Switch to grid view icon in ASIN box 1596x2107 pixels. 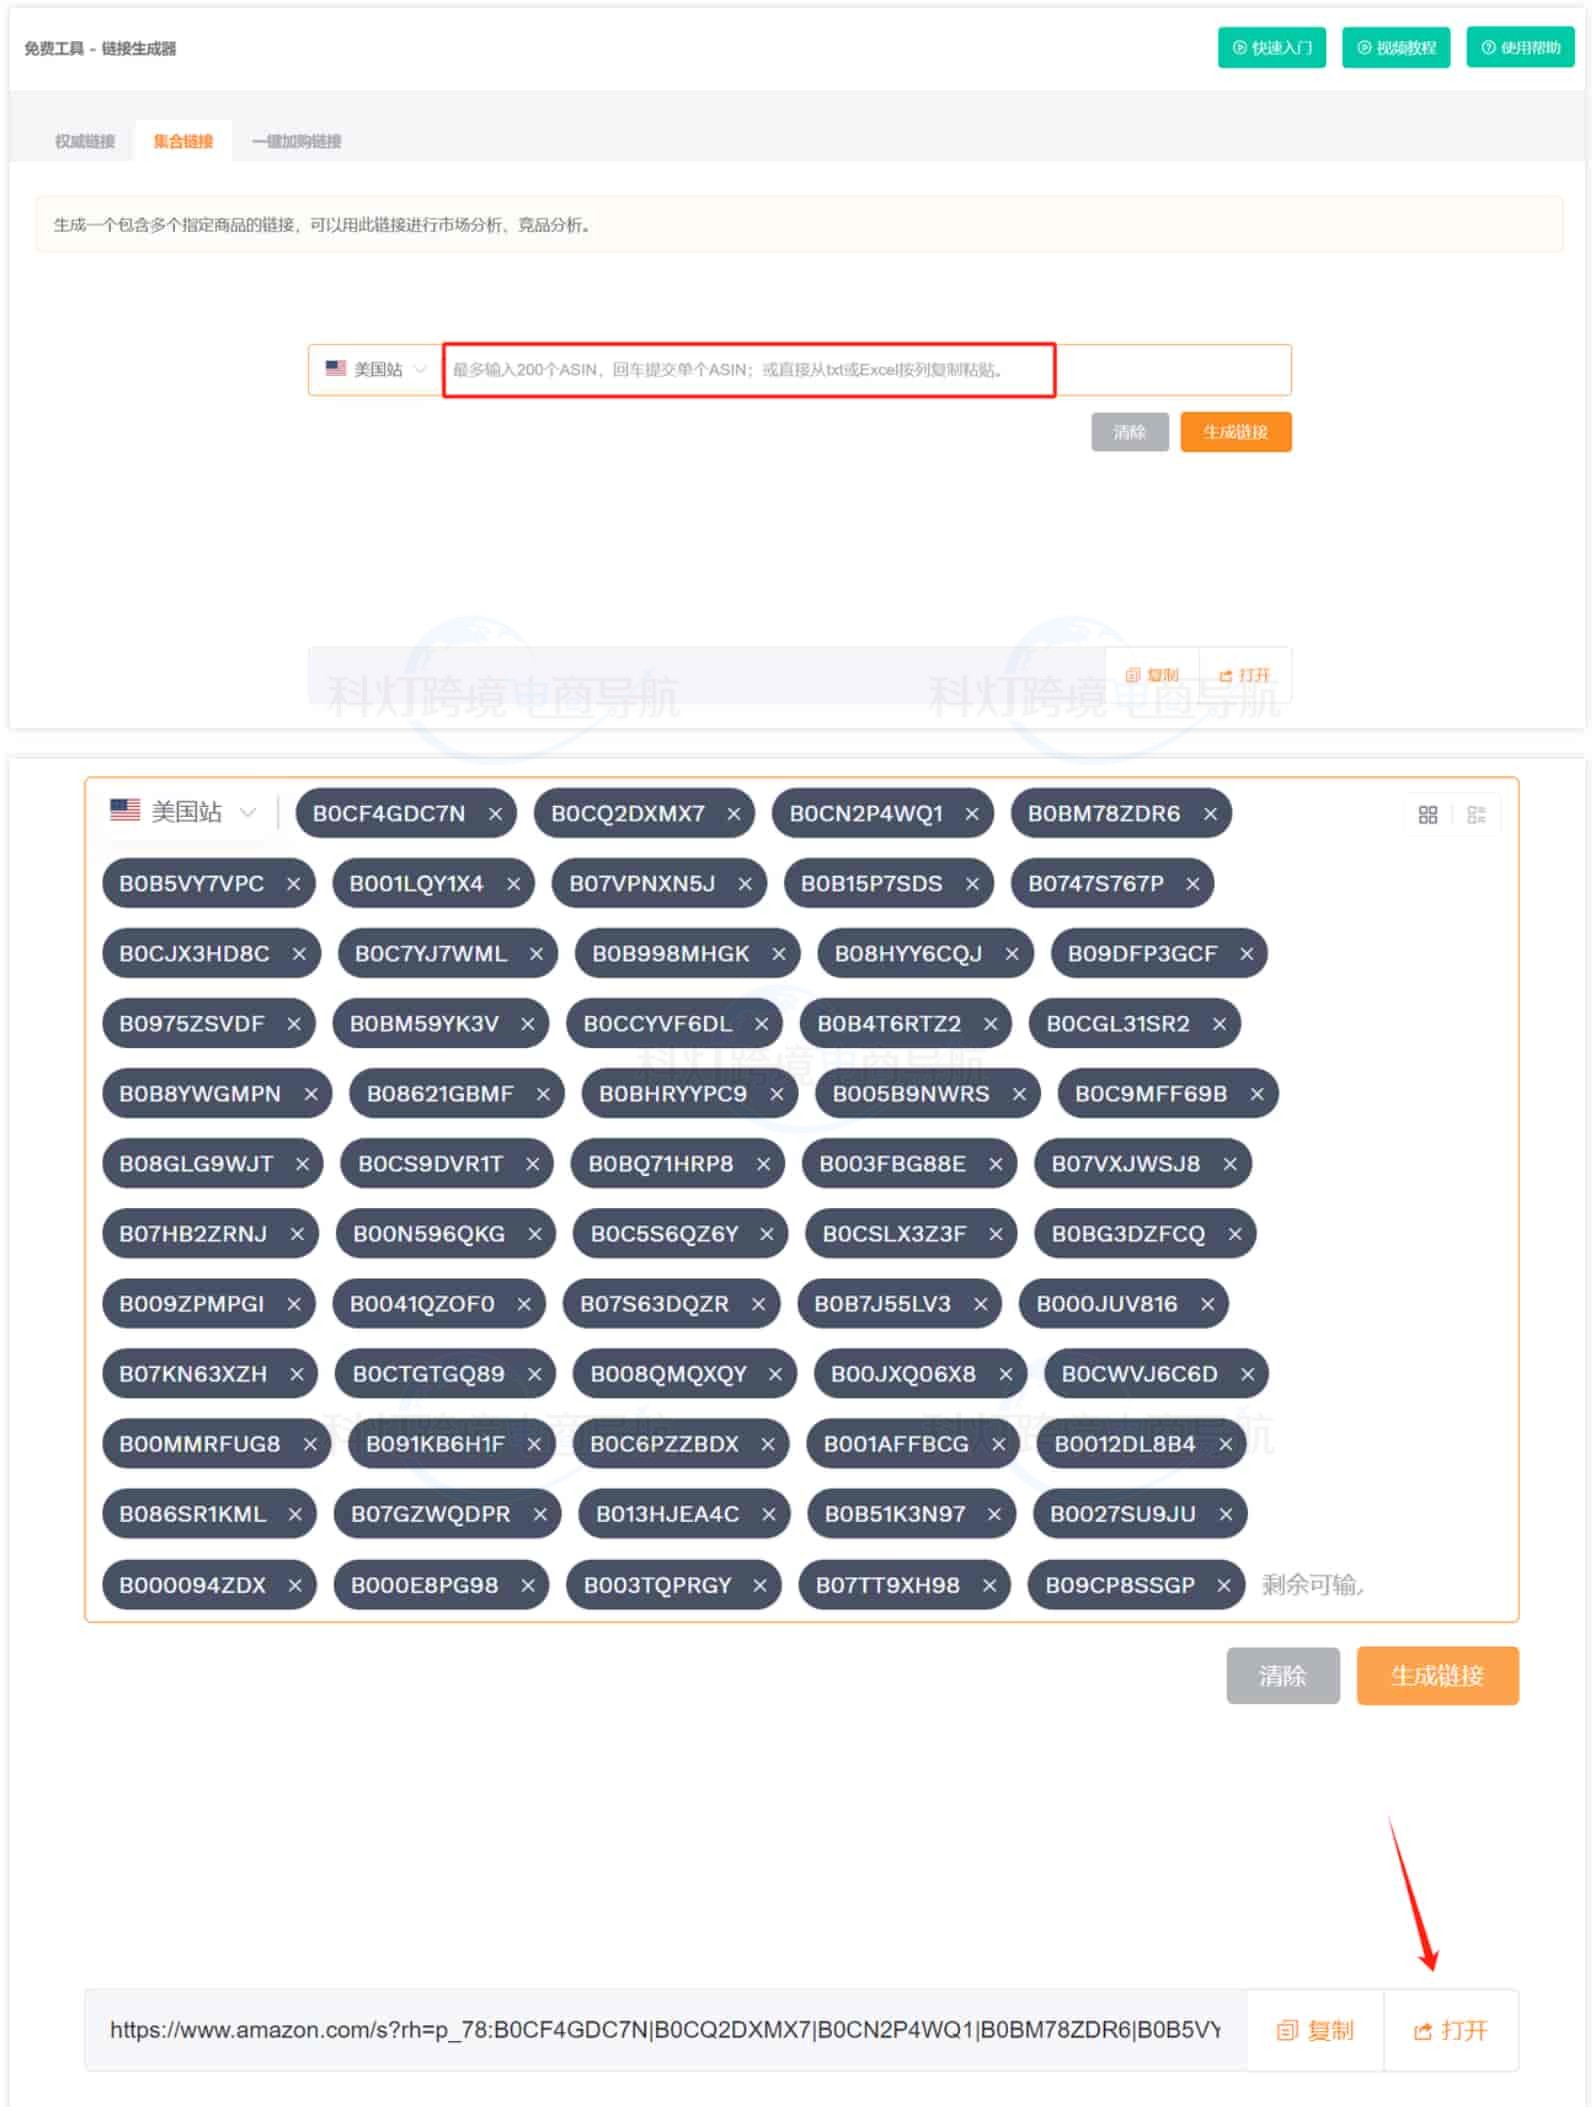pyautogui.click(x=1428, y=814)
